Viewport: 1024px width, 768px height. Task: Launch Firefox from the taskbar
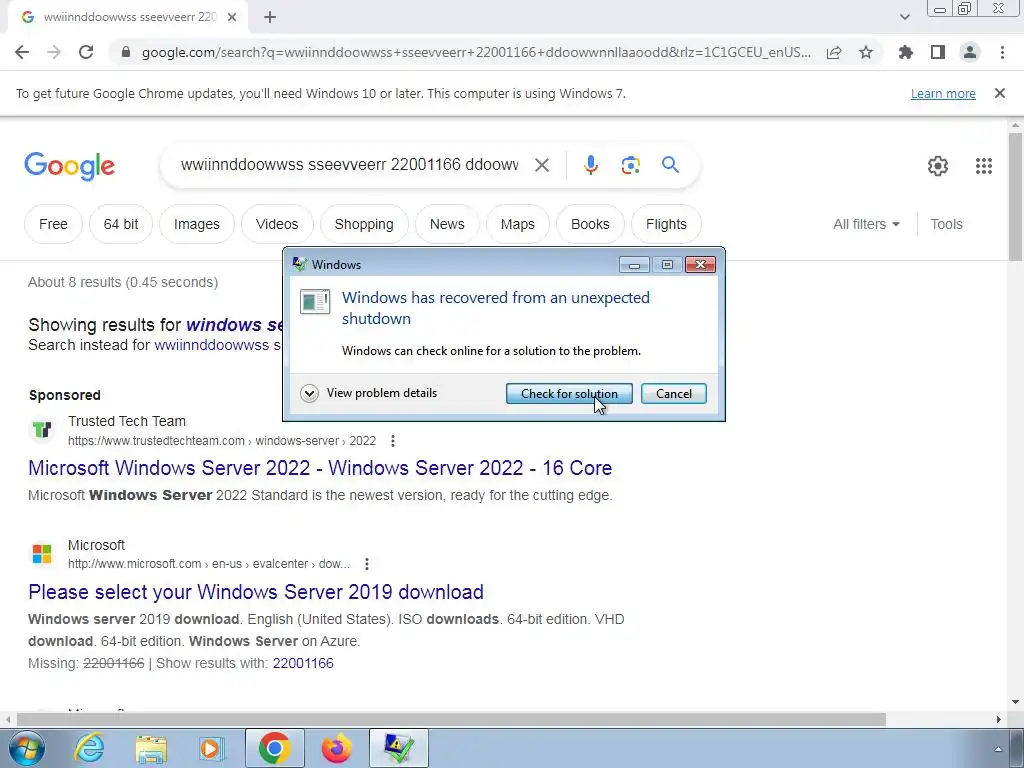(336, 748)
